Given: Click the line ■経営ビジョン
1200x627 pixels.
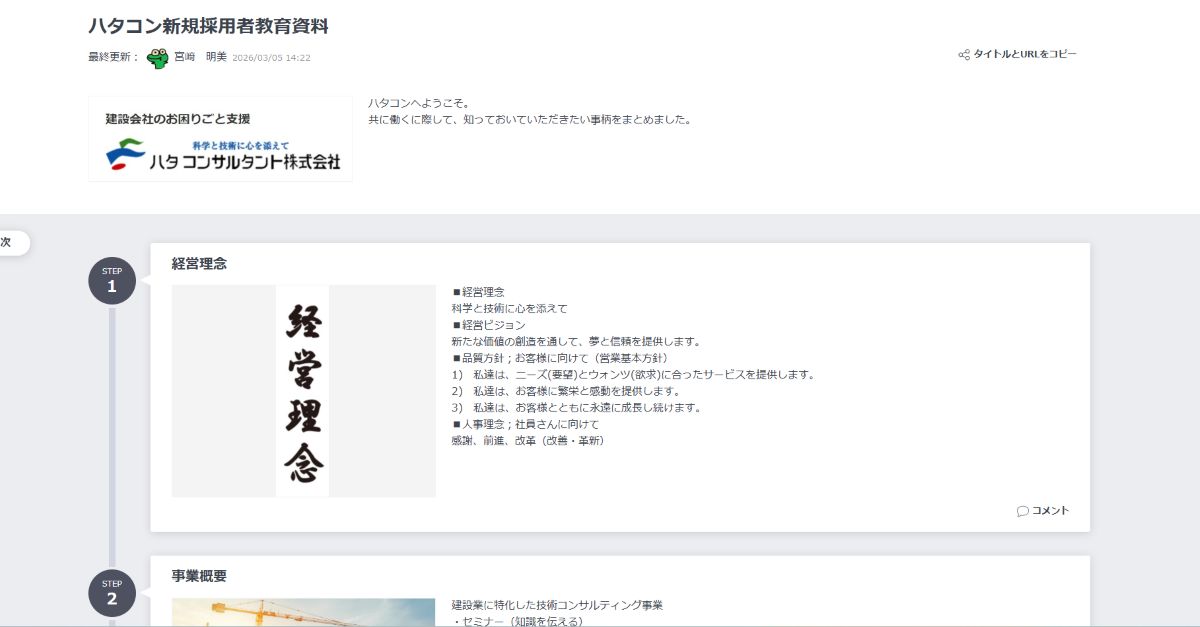Looking at the screenshot, I should 488,325.
